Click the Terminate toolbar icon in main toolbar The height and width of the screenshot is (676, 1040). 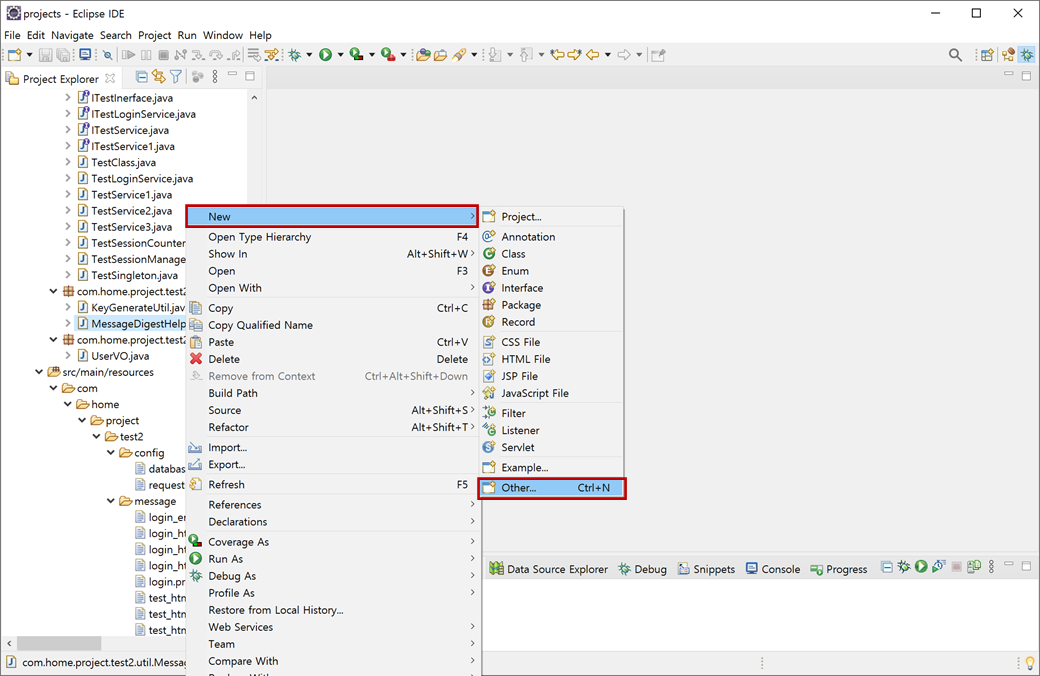pyautogui.click(x=163, y=55)
